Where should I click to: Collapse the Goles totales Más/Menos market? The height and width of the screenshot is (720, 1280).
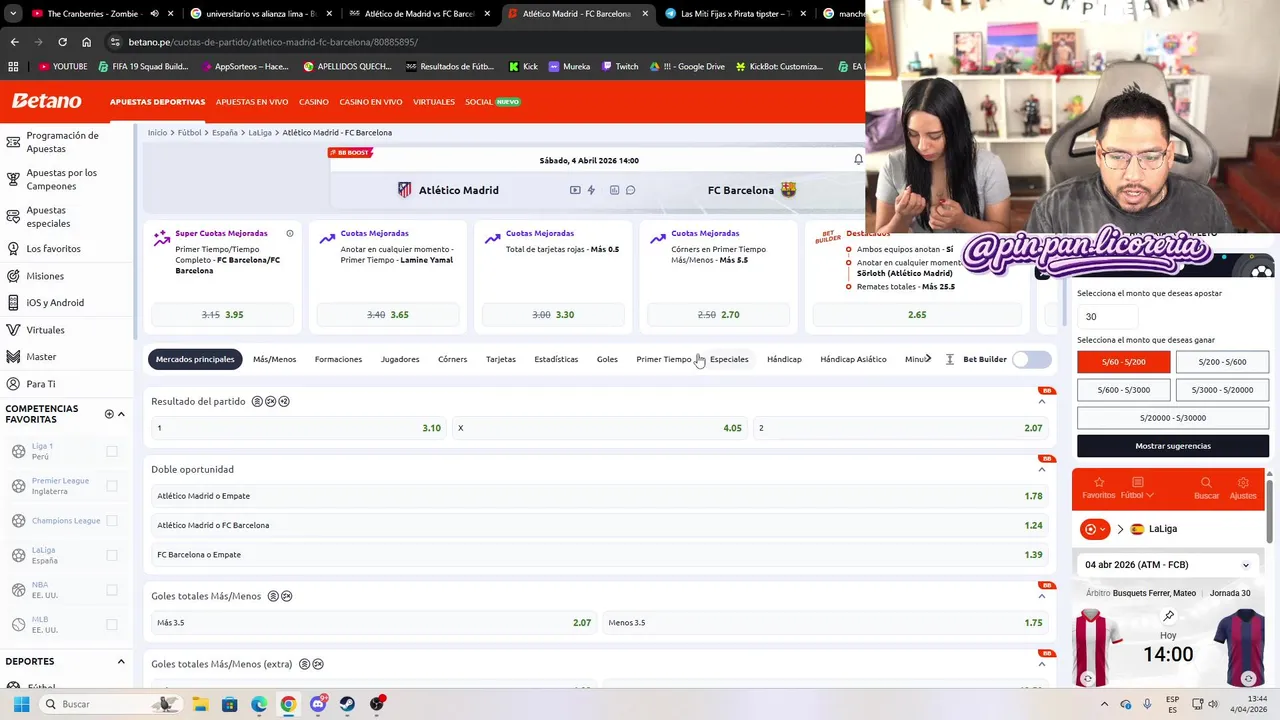click(x=1042, y=596)
